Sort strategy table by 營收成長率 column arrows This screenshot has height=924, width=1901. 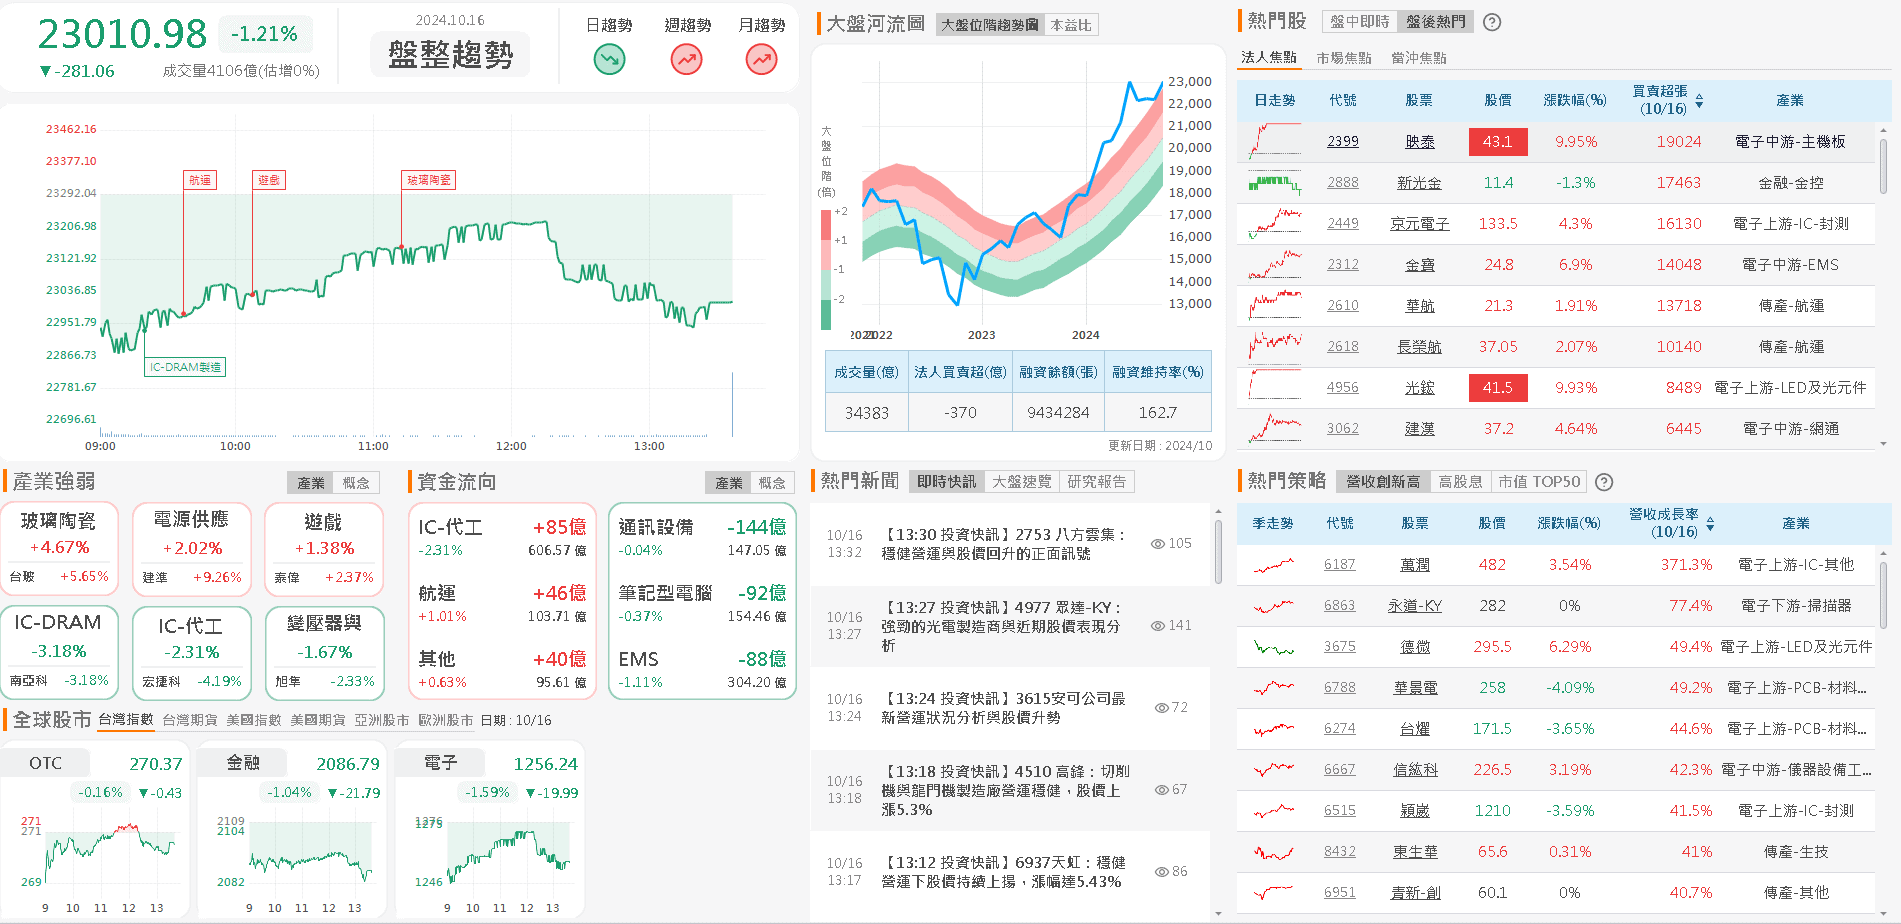(1710, 524)
